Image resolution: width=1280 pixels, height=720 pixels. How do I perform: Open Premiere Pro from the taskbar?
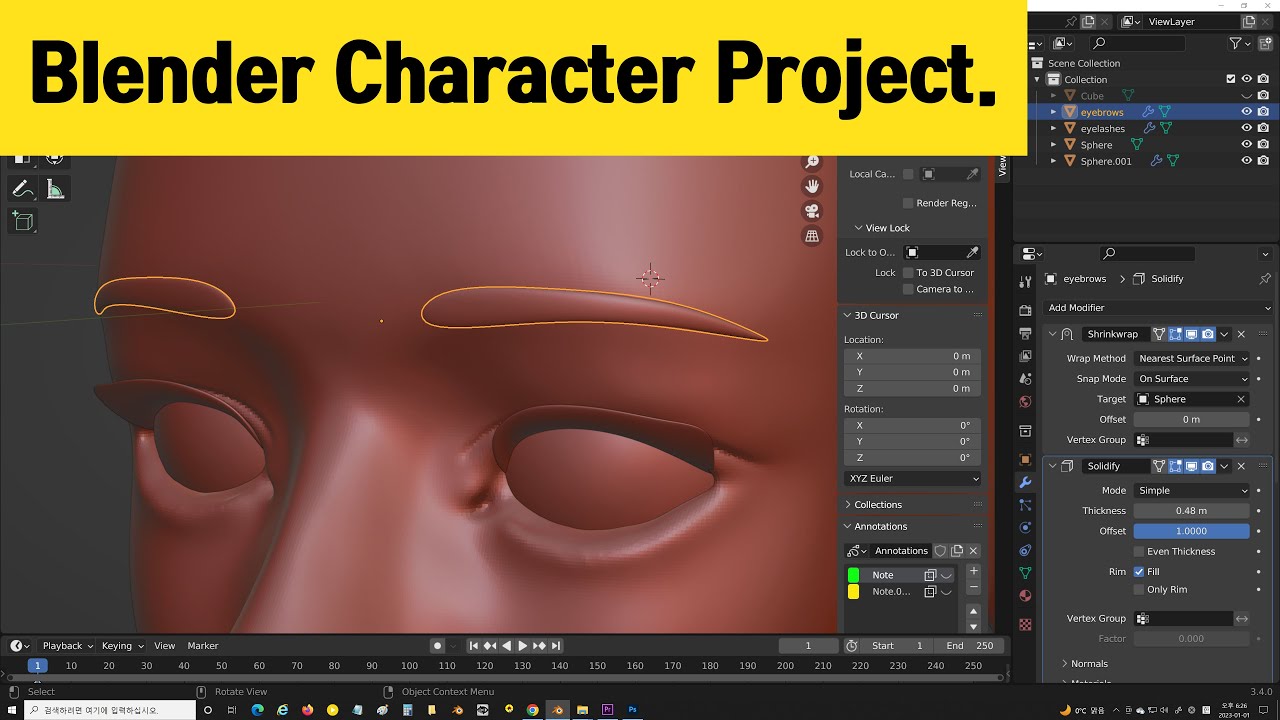pyautogui.click(x=607, y=710)
